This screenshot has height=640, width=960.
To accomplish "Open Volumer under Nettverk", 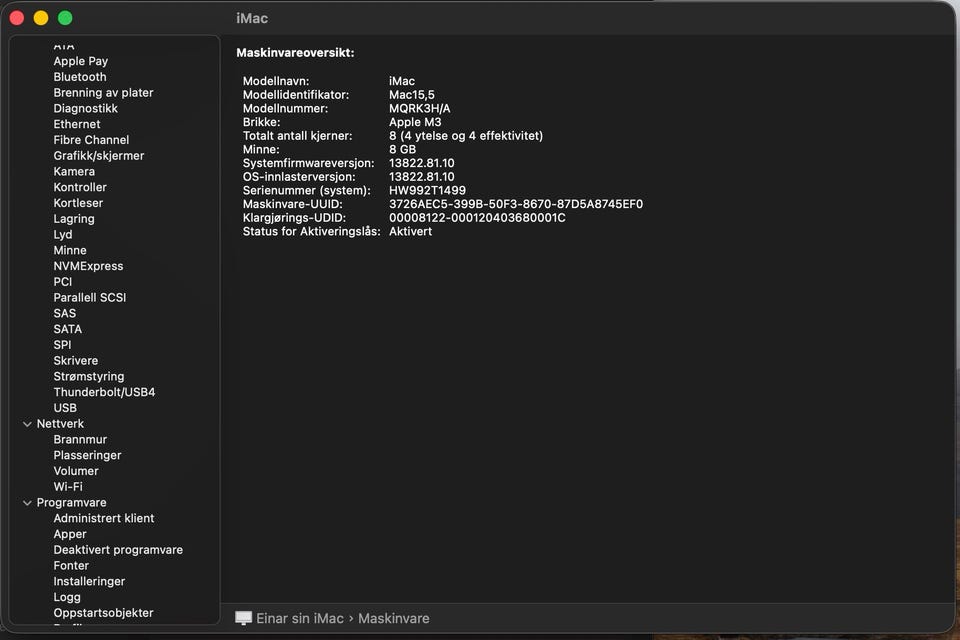I will 75,471.
